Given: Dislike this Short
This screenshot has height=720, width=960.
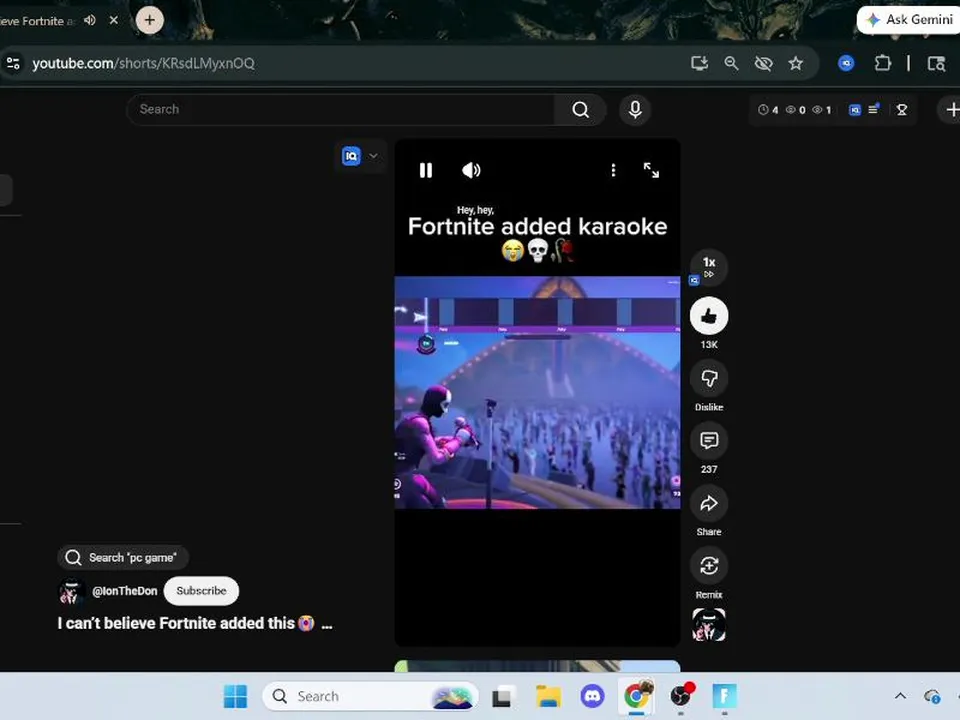Looking at the screenshot, I should [x=709, y=378].
